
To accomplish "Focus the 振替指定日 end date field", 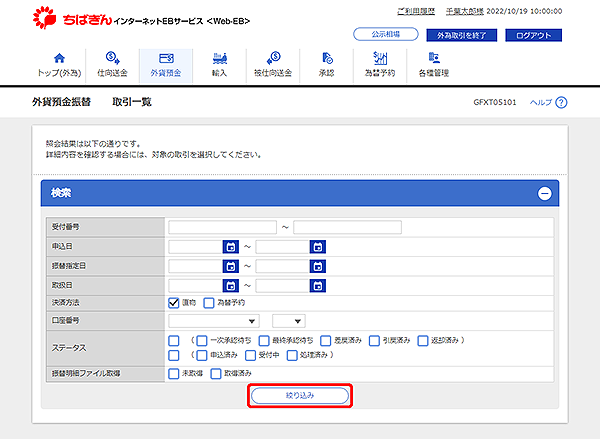I will coord(283,266).
